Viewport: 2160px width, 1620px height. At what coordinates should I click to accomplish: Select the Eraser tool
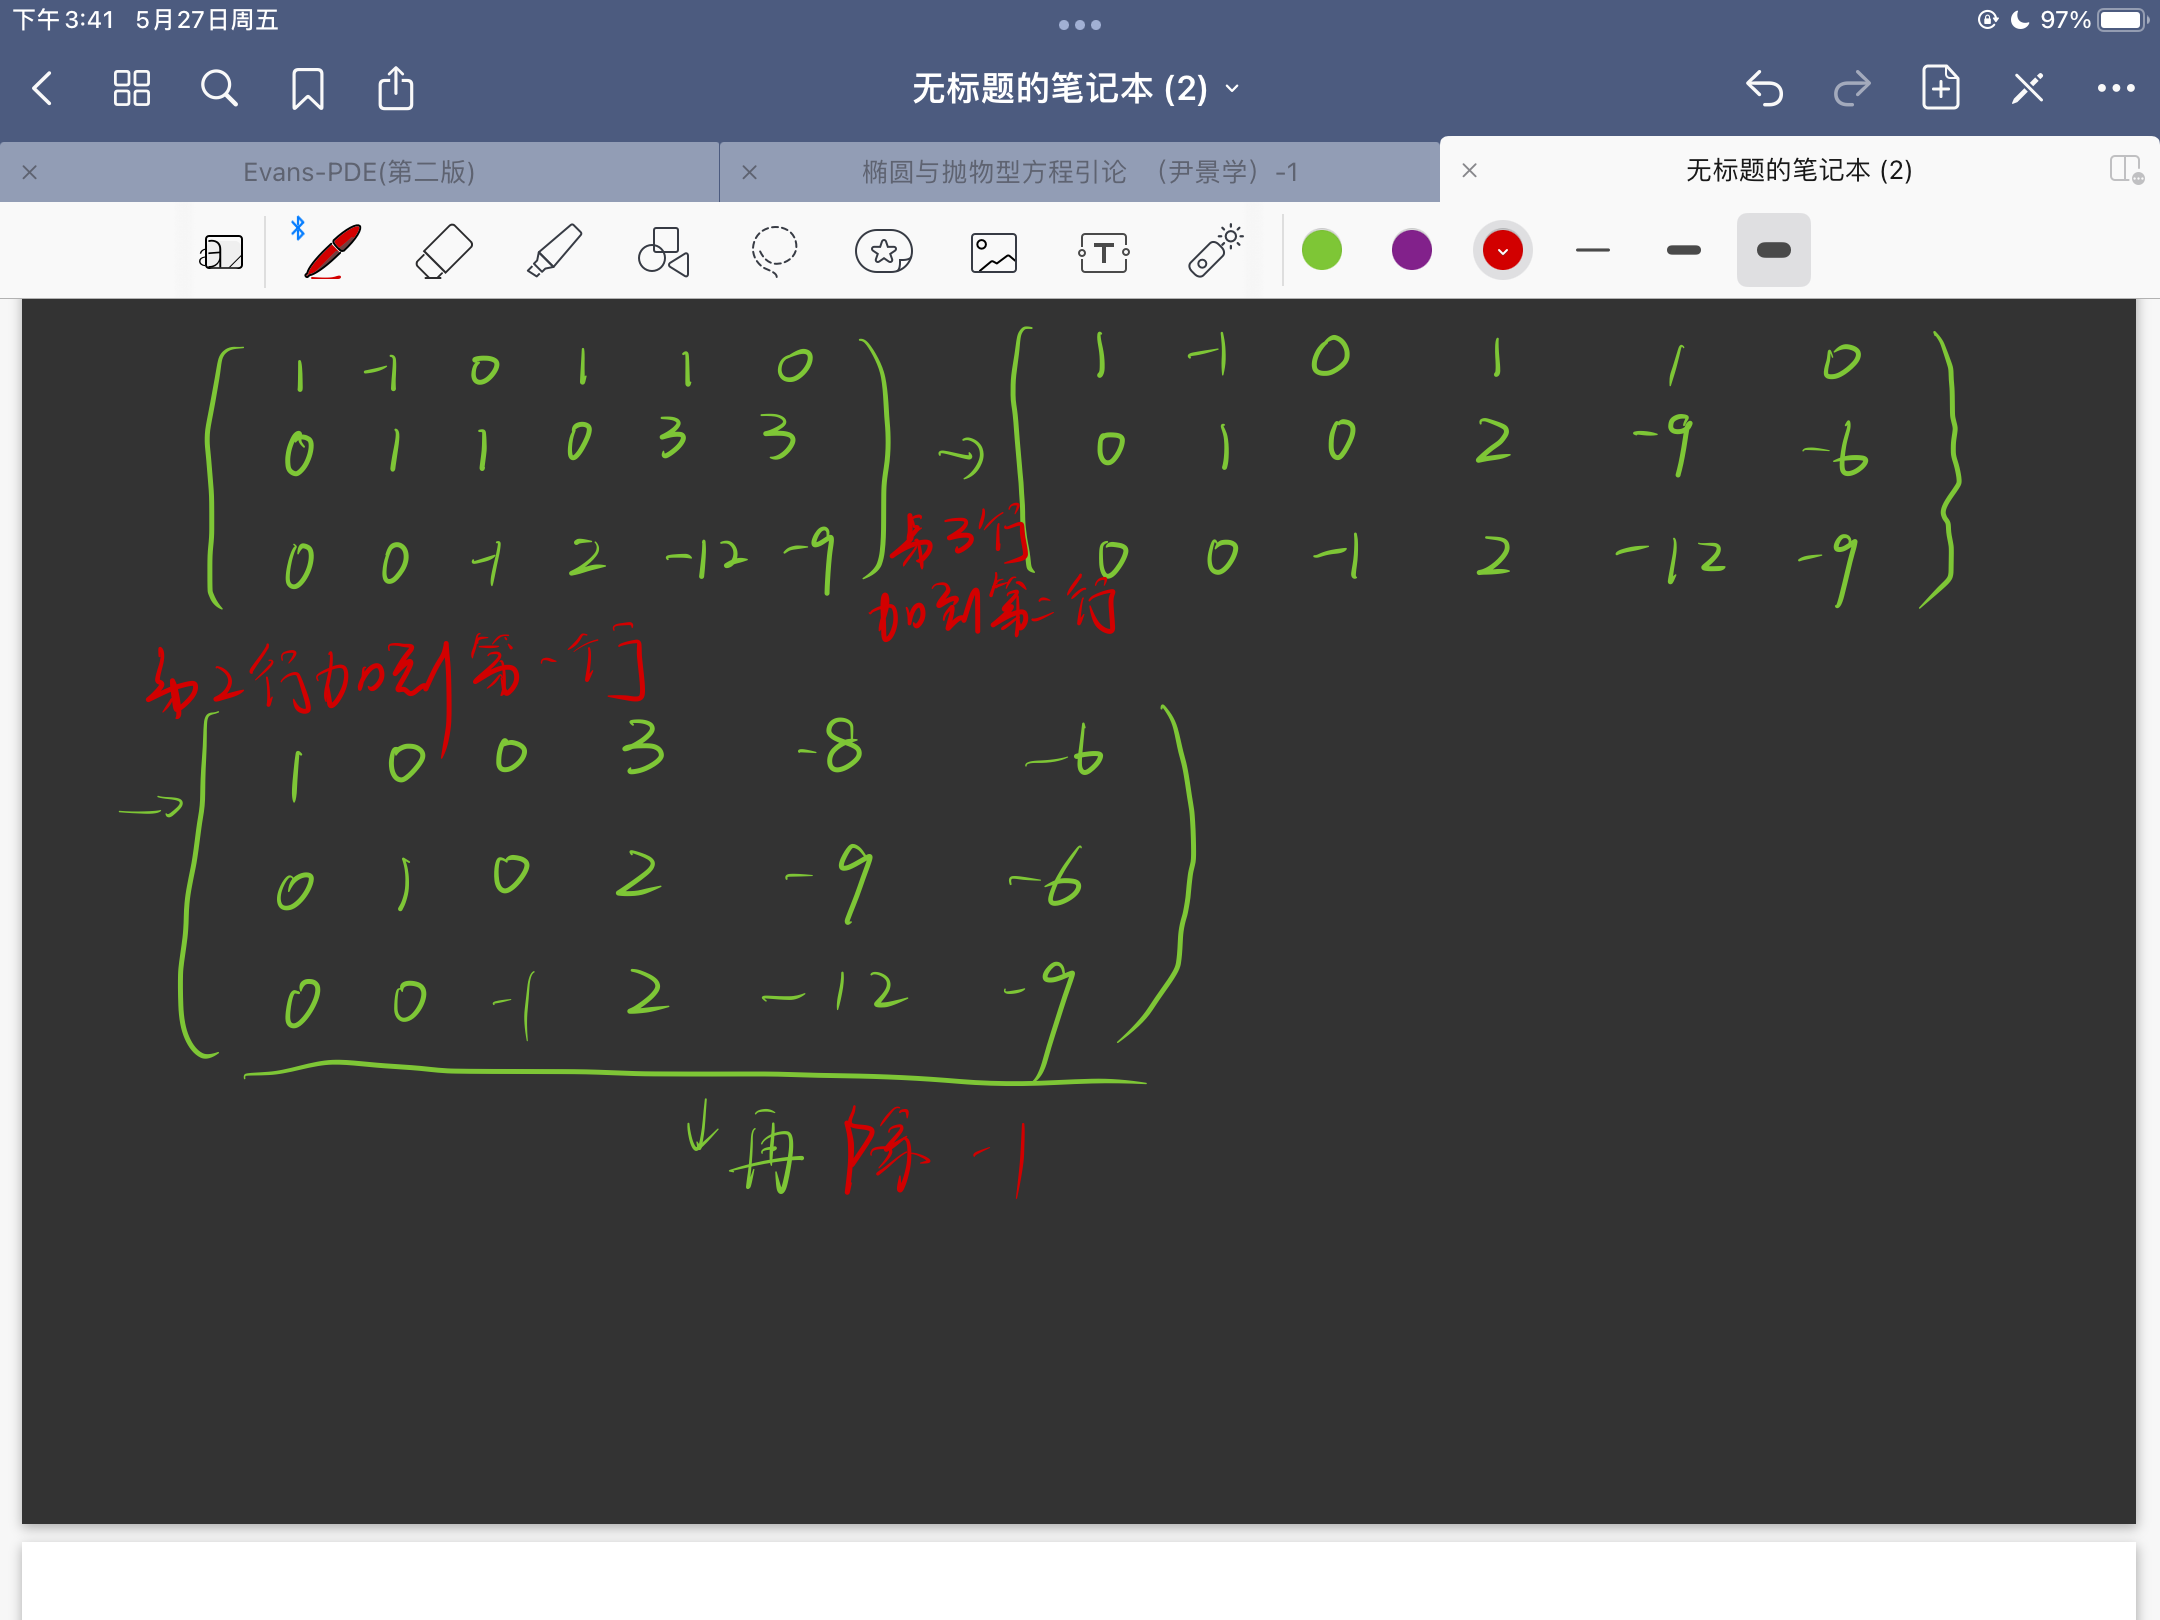443,250
